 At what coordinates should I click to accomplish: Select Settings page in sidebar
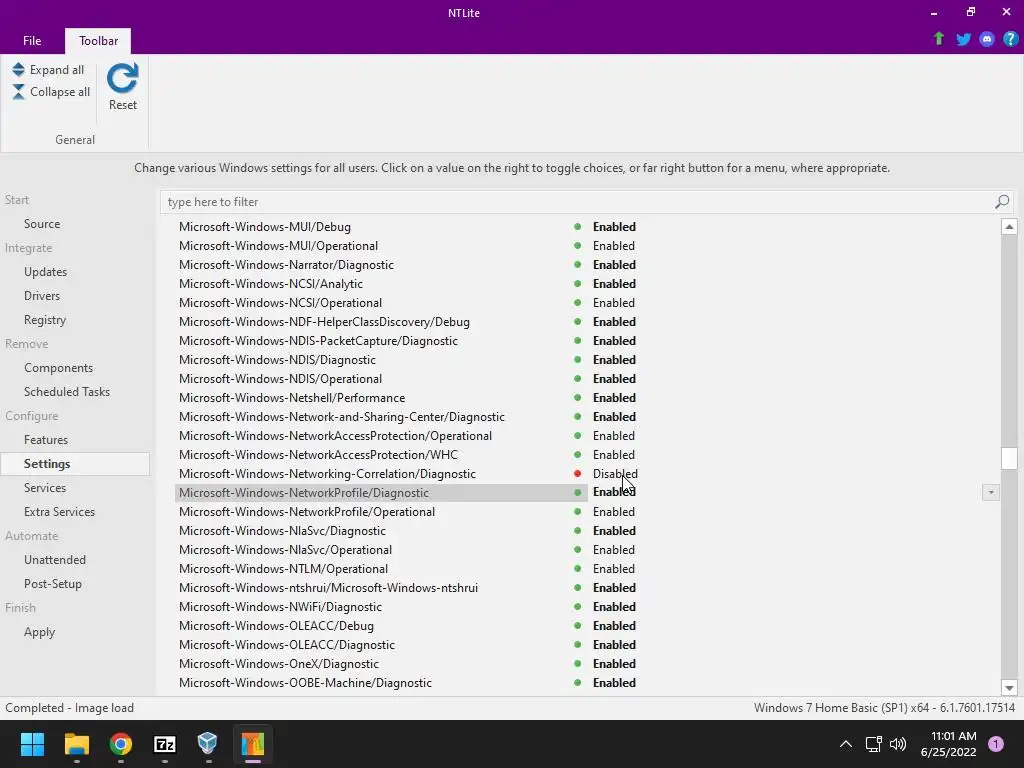pos(75,464)
